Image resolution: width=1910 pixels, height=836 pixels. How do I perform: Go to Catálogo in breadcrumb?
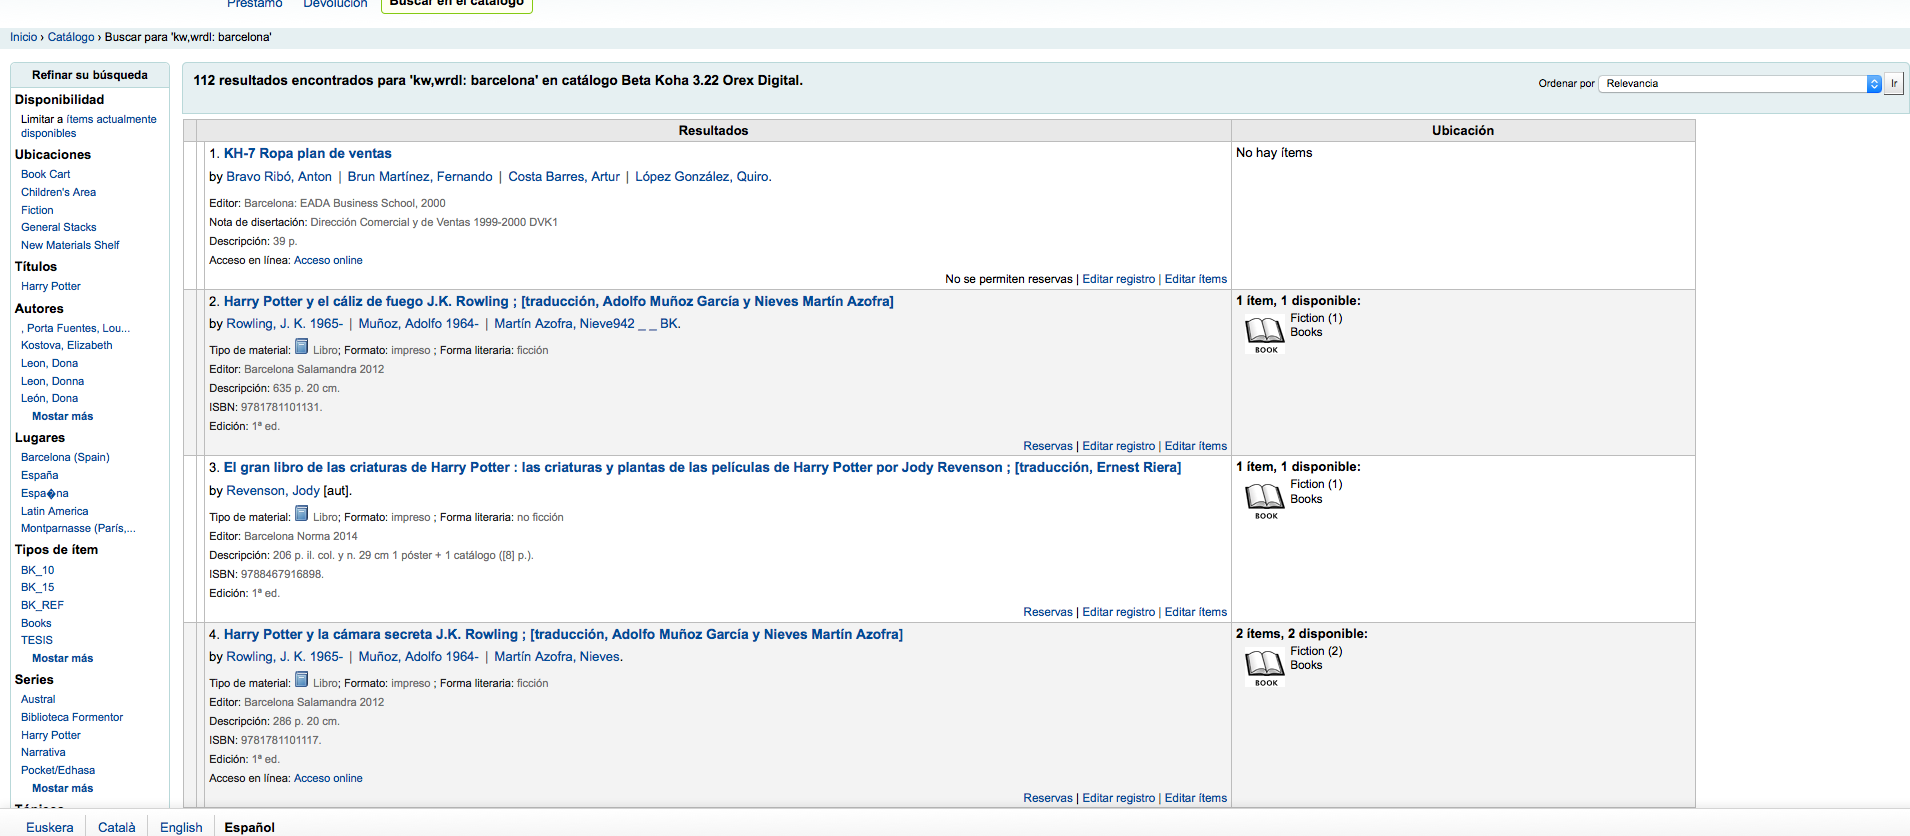point(71,37)
